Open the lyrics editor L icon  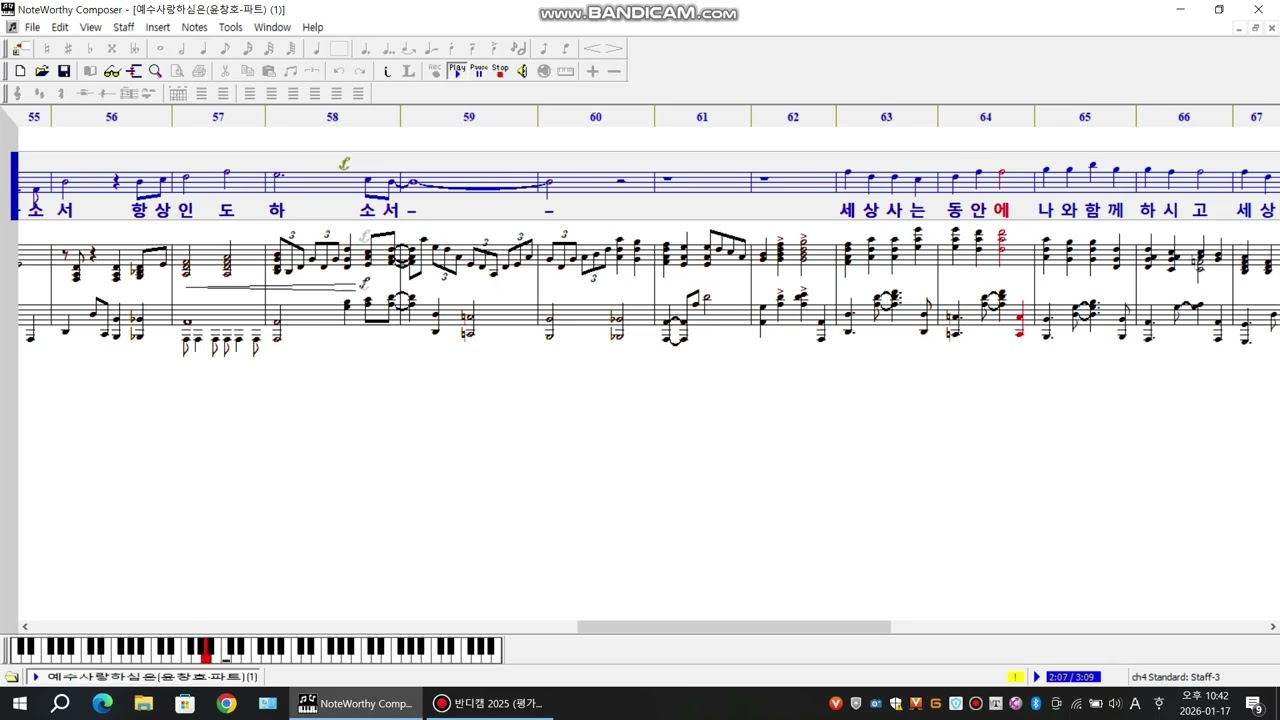[x=408, y=71]
